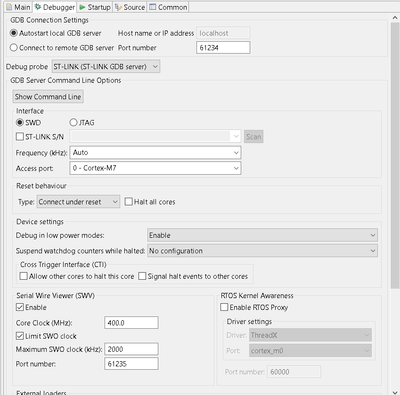
Task: Check Allow other cores to halt this core
Action: point(23,276)
